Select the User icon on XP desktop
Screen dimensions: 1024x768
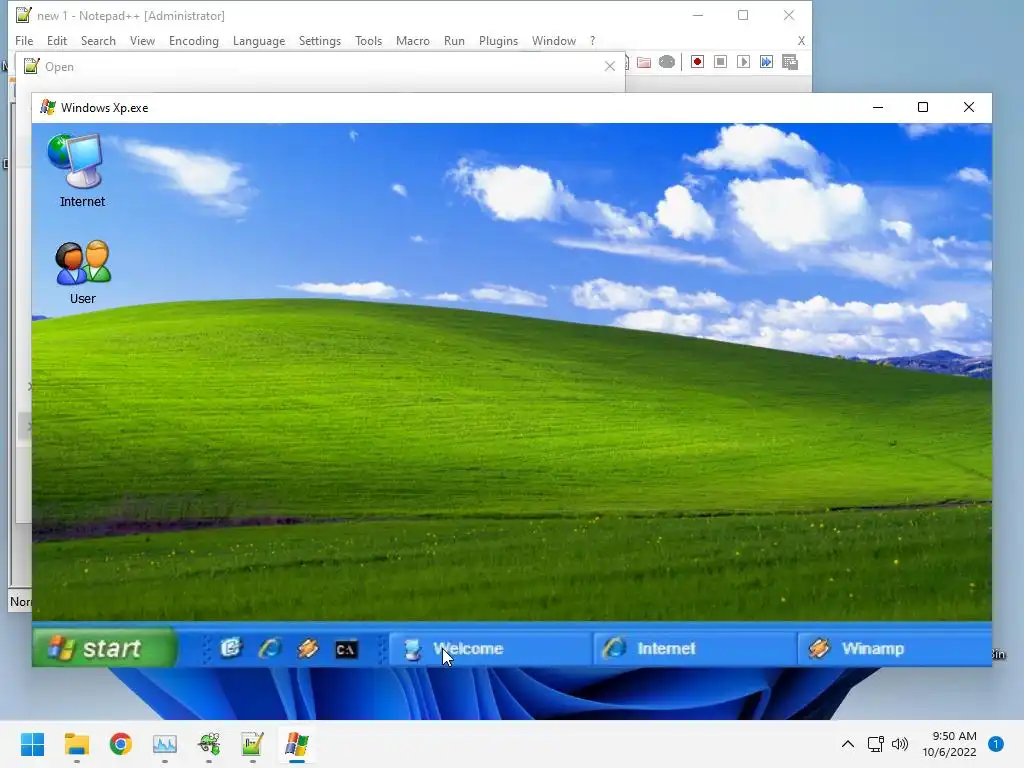tap(83, 272)
